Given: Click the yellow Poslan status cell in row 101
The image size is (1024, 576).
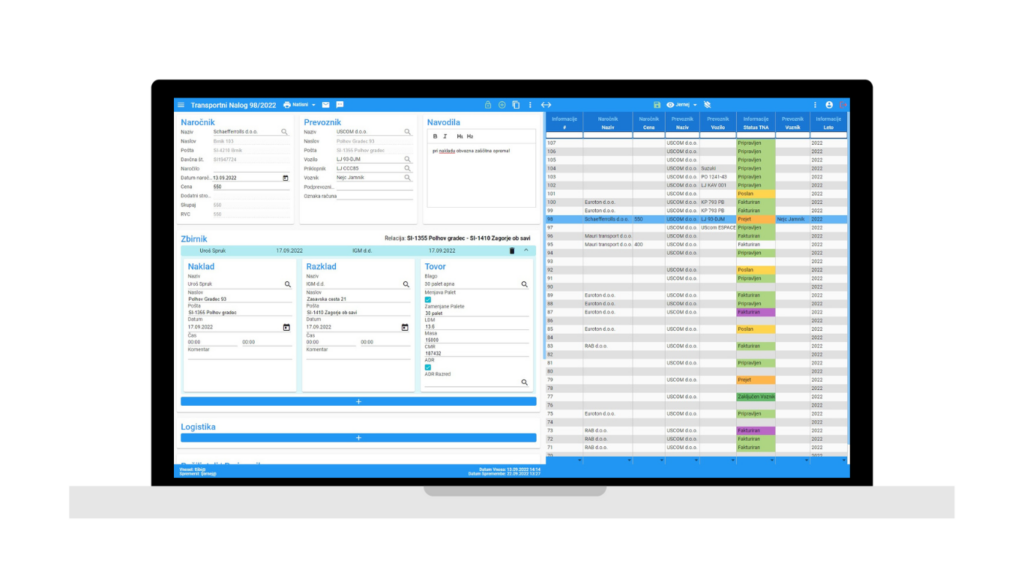Looking at the screenshot, I should pyautogui.click(x=755, y=193).
